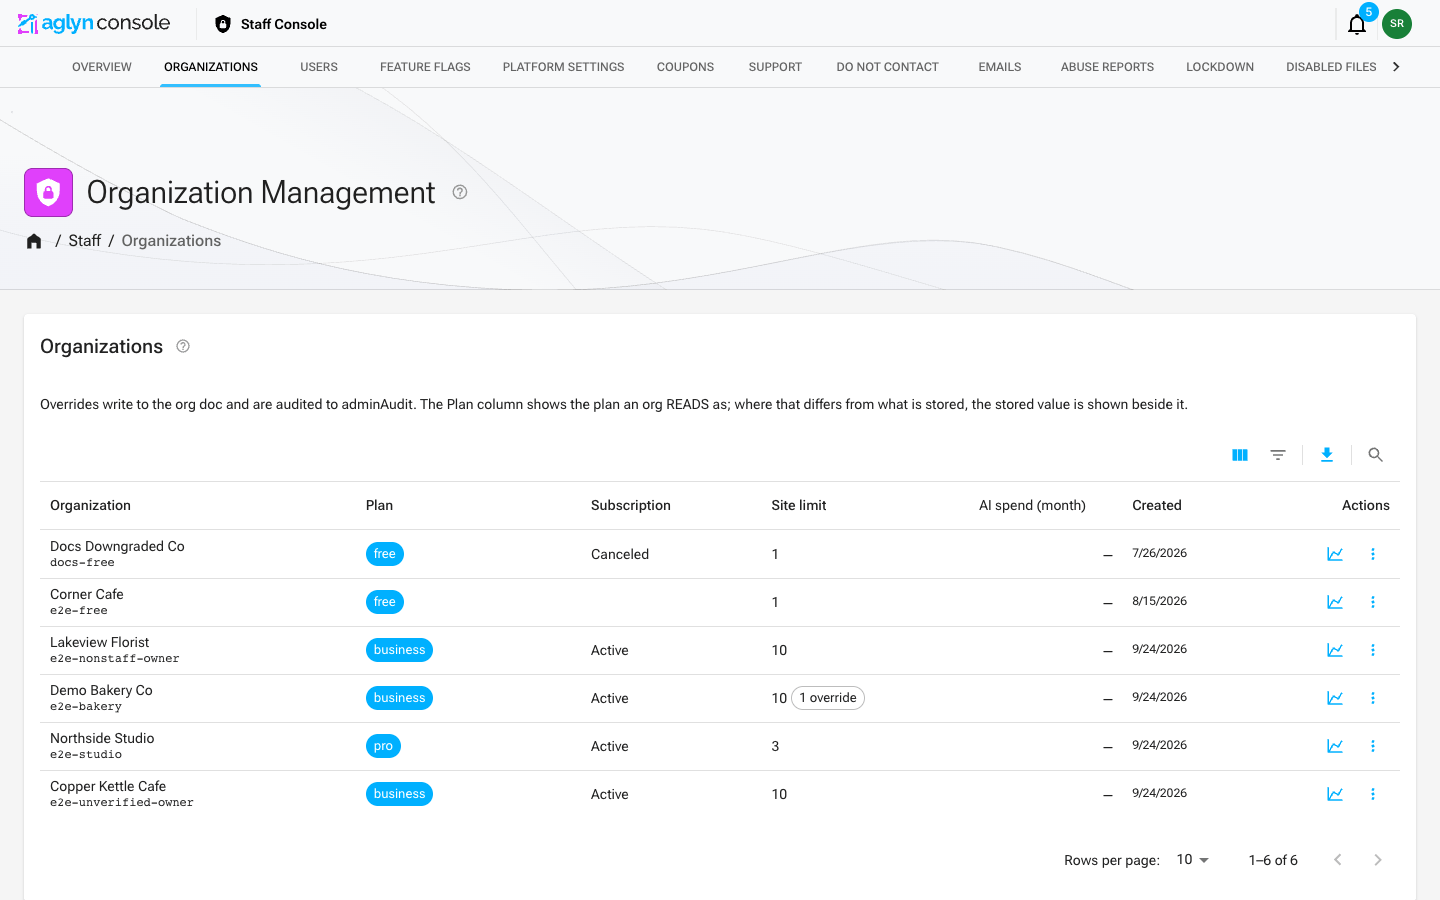Open the table search icon
The width and height of the screenshot is (1440, 900).
1376,455
